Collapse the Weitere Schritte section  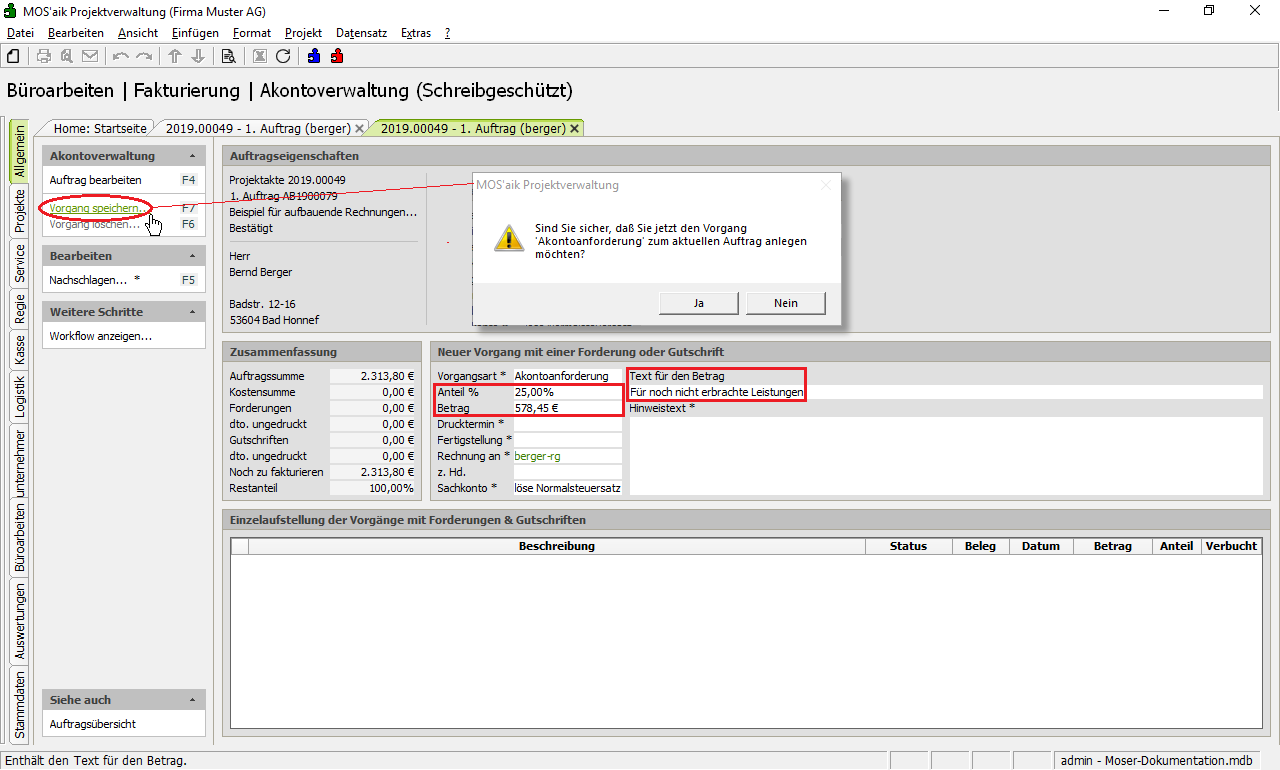[x=191, y=312]
